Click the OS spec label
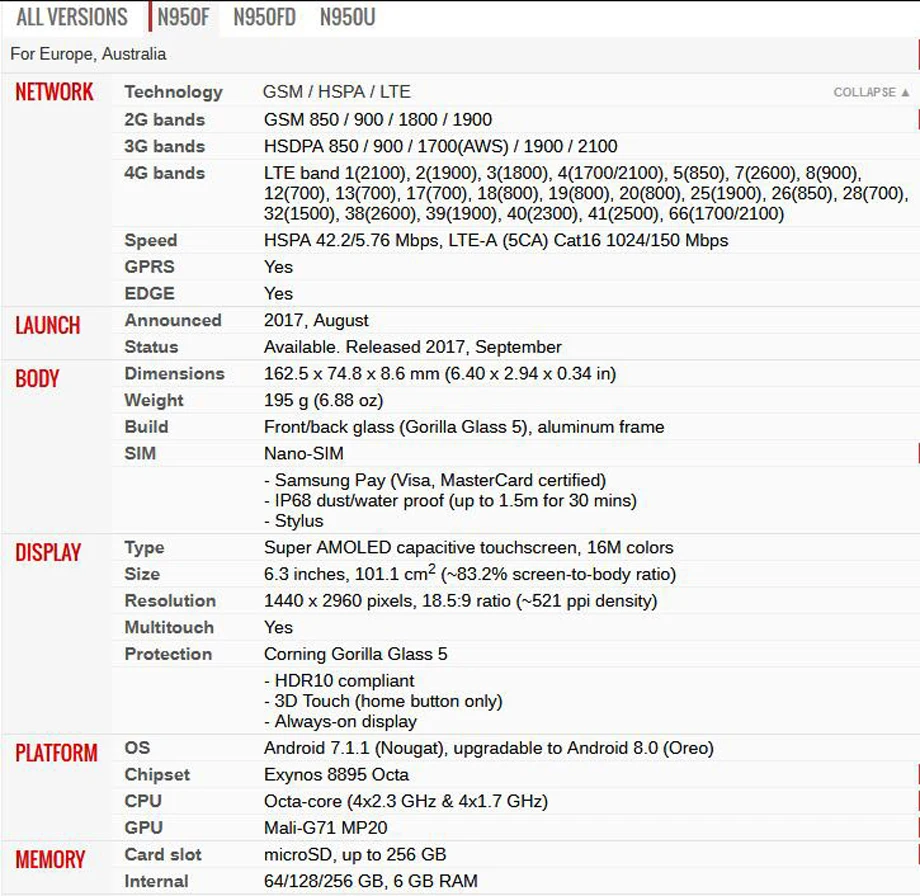Viewport: 920px width, 896px height. [137, 748]
